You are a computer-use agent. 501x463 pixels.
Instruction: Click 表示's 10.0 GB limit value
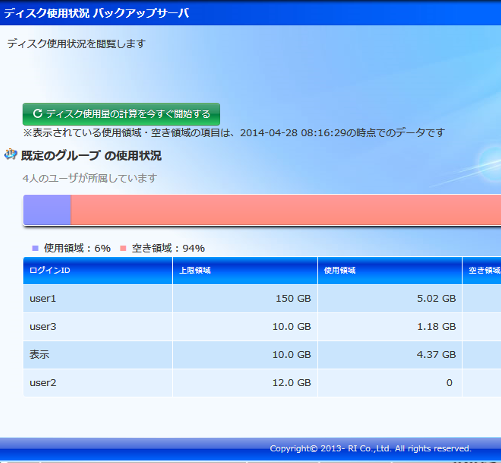point(292,354)
